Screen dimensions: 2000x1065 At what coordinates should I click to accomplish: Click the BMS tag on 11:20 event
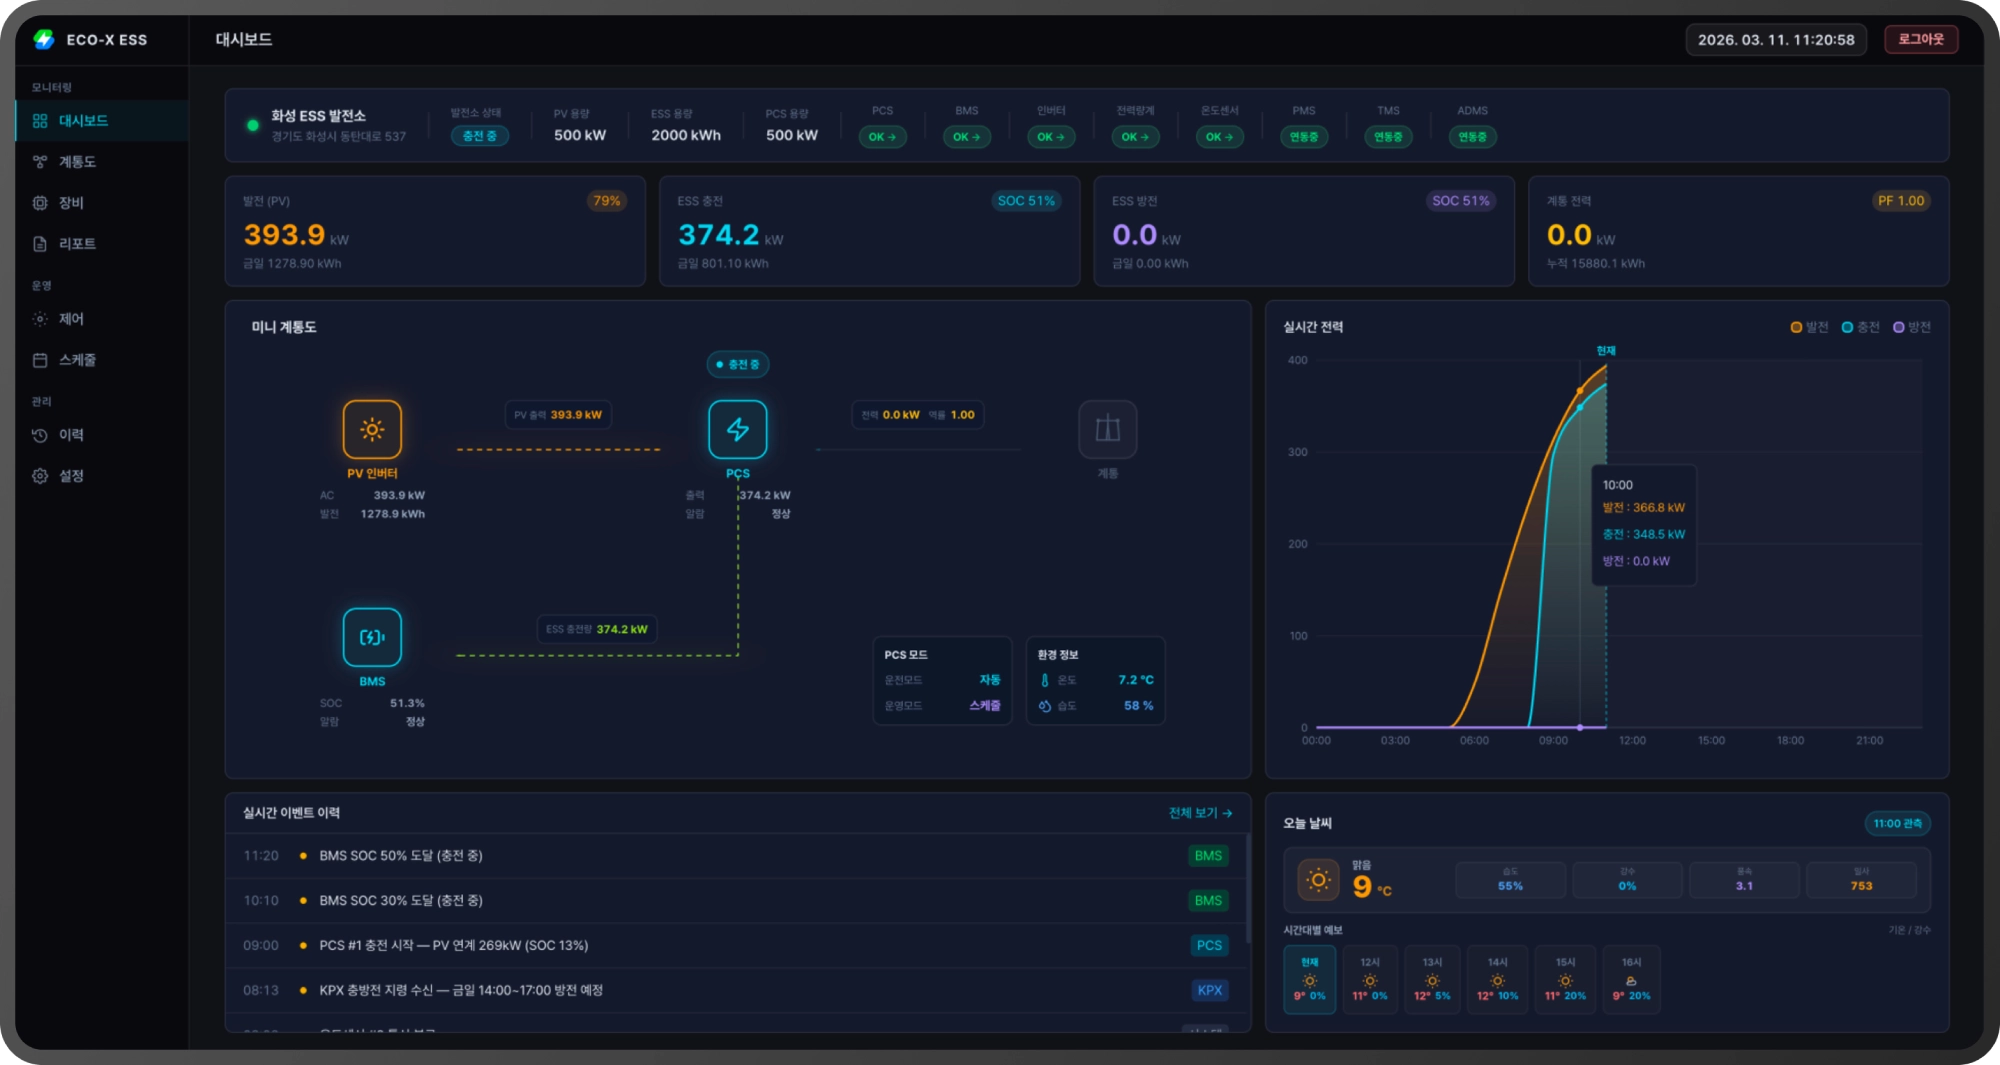coord(1208,856)
